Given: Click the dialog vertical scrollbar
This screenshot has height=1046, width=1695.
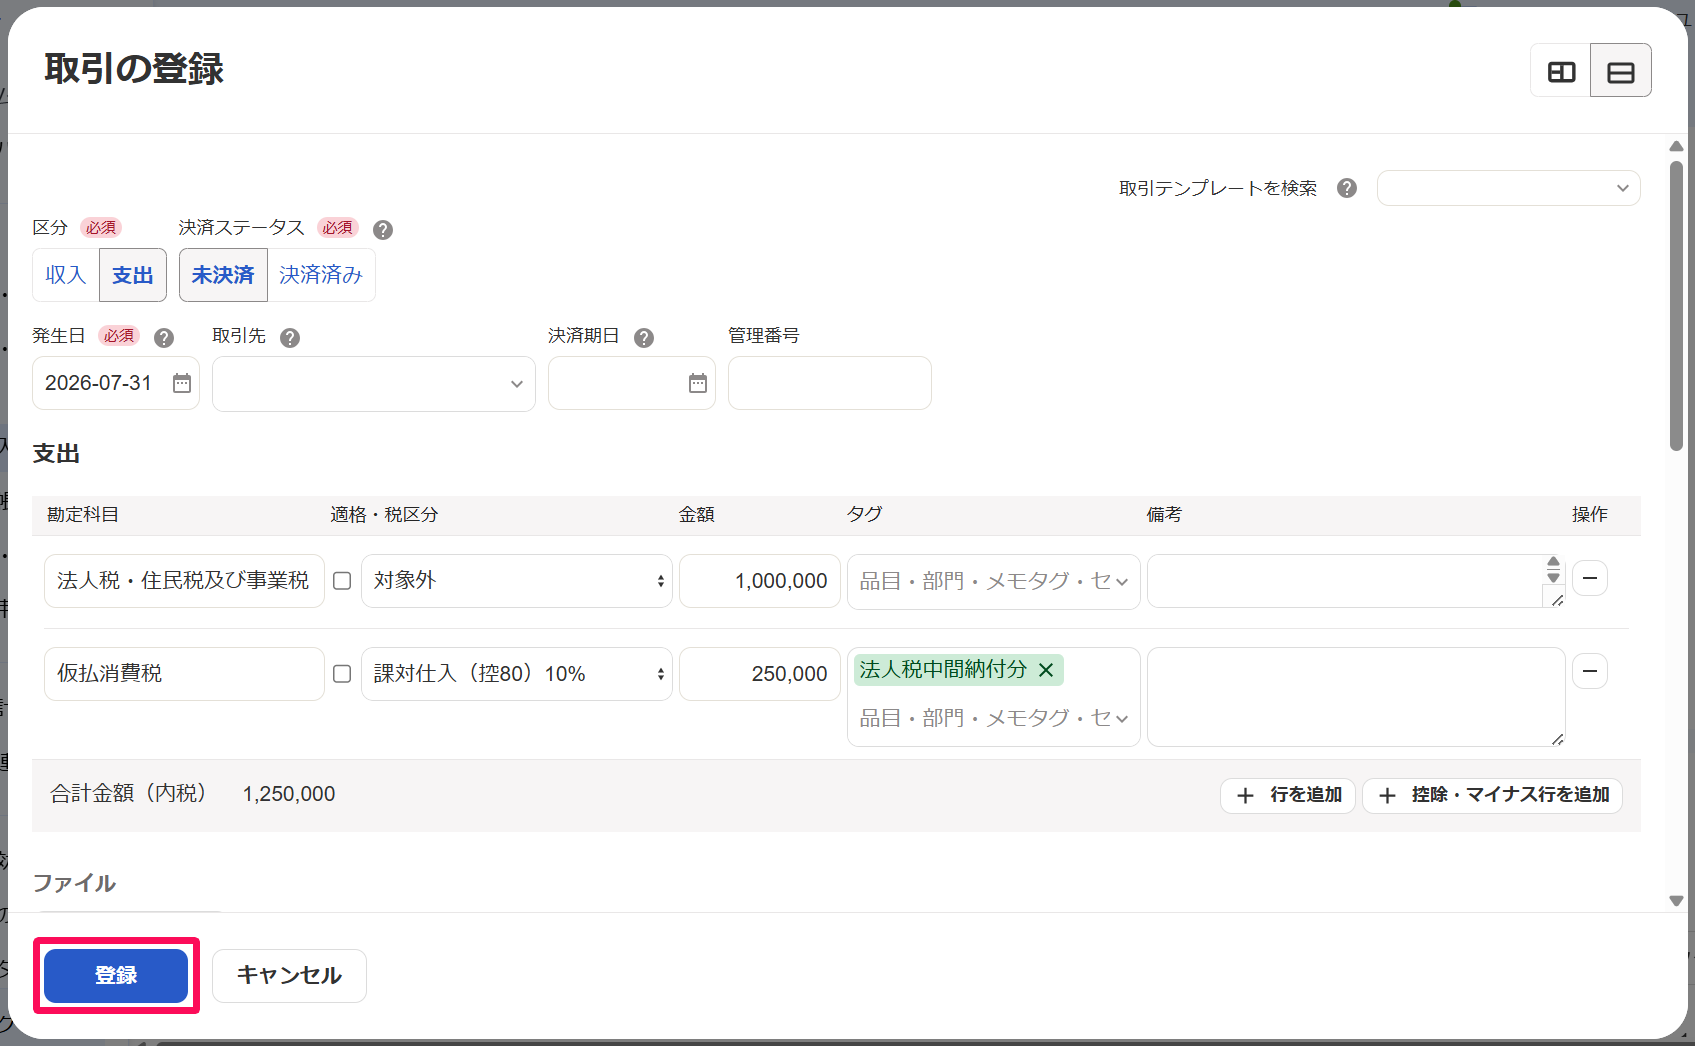Looking at the screenshot, I should pyautogui.click(x=1677, y=305).
